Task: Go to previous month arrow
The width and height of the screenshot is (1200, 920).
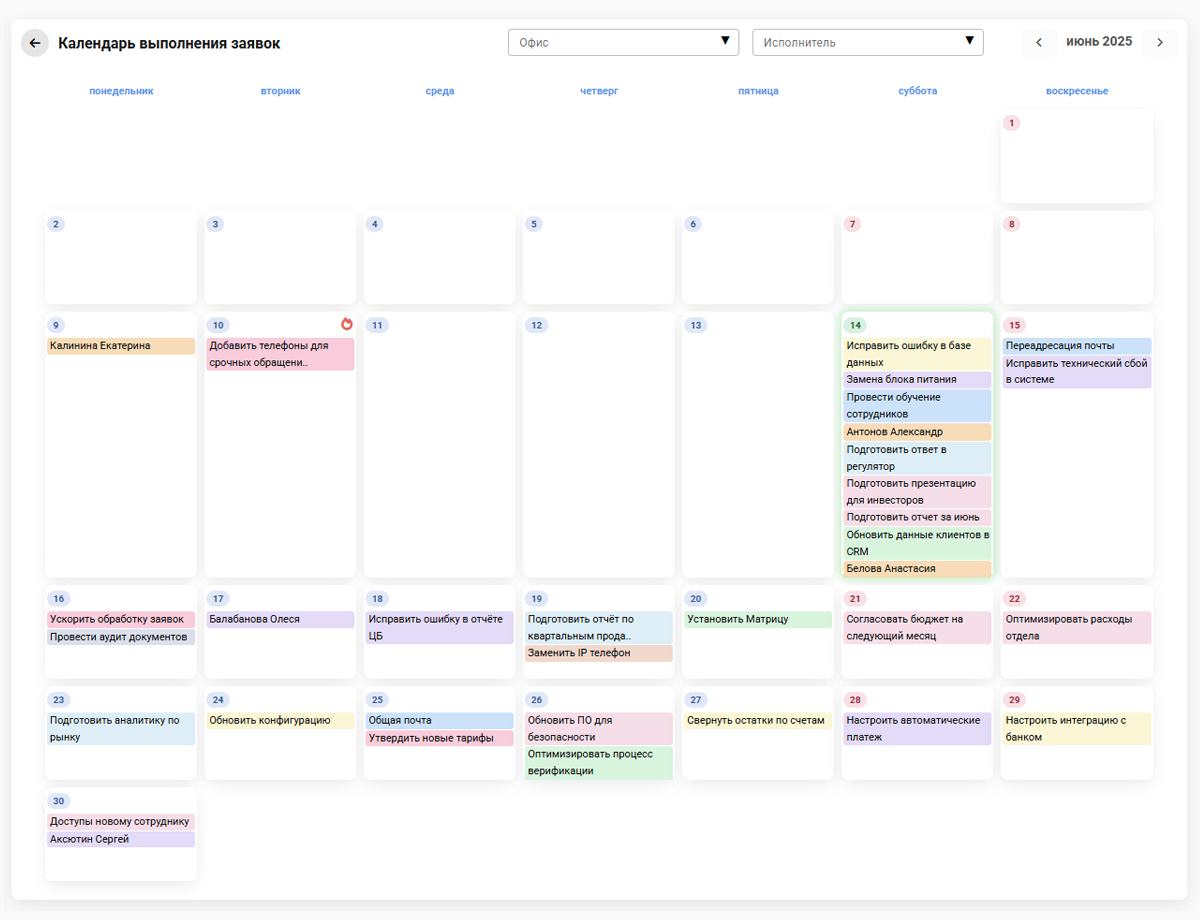Action: pyautogui.click(x=1039, y=42)
